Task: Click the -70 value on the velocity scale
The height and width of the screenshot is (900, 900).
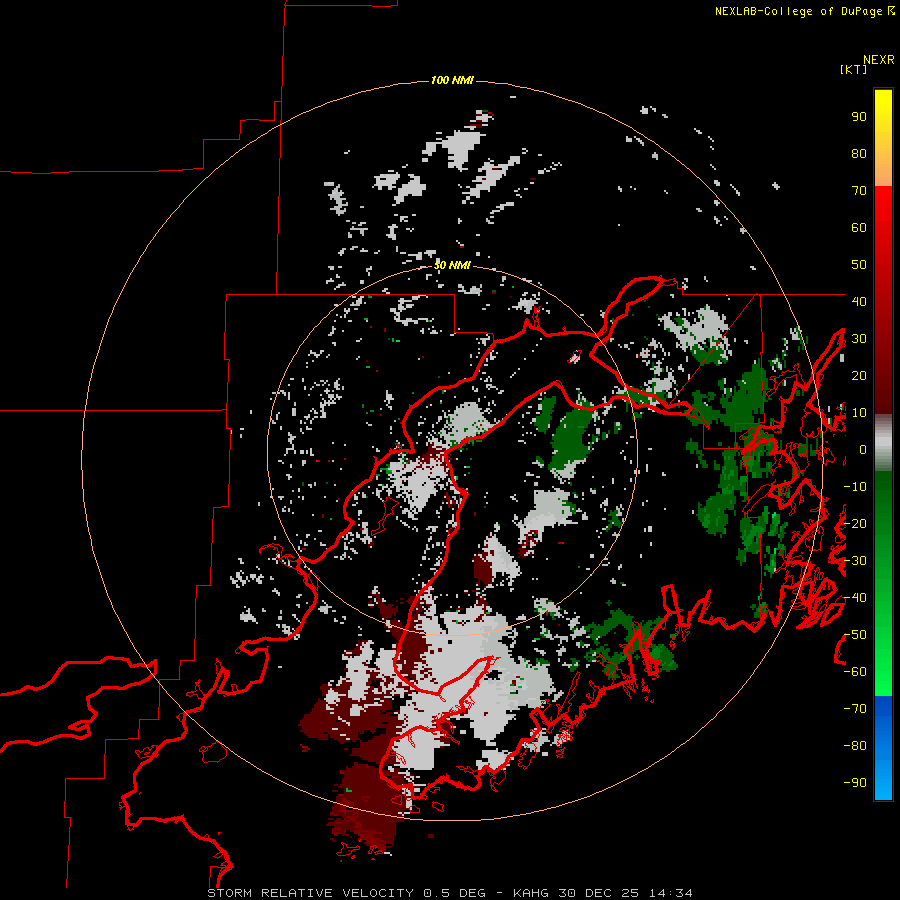Action: coord(855,709)
